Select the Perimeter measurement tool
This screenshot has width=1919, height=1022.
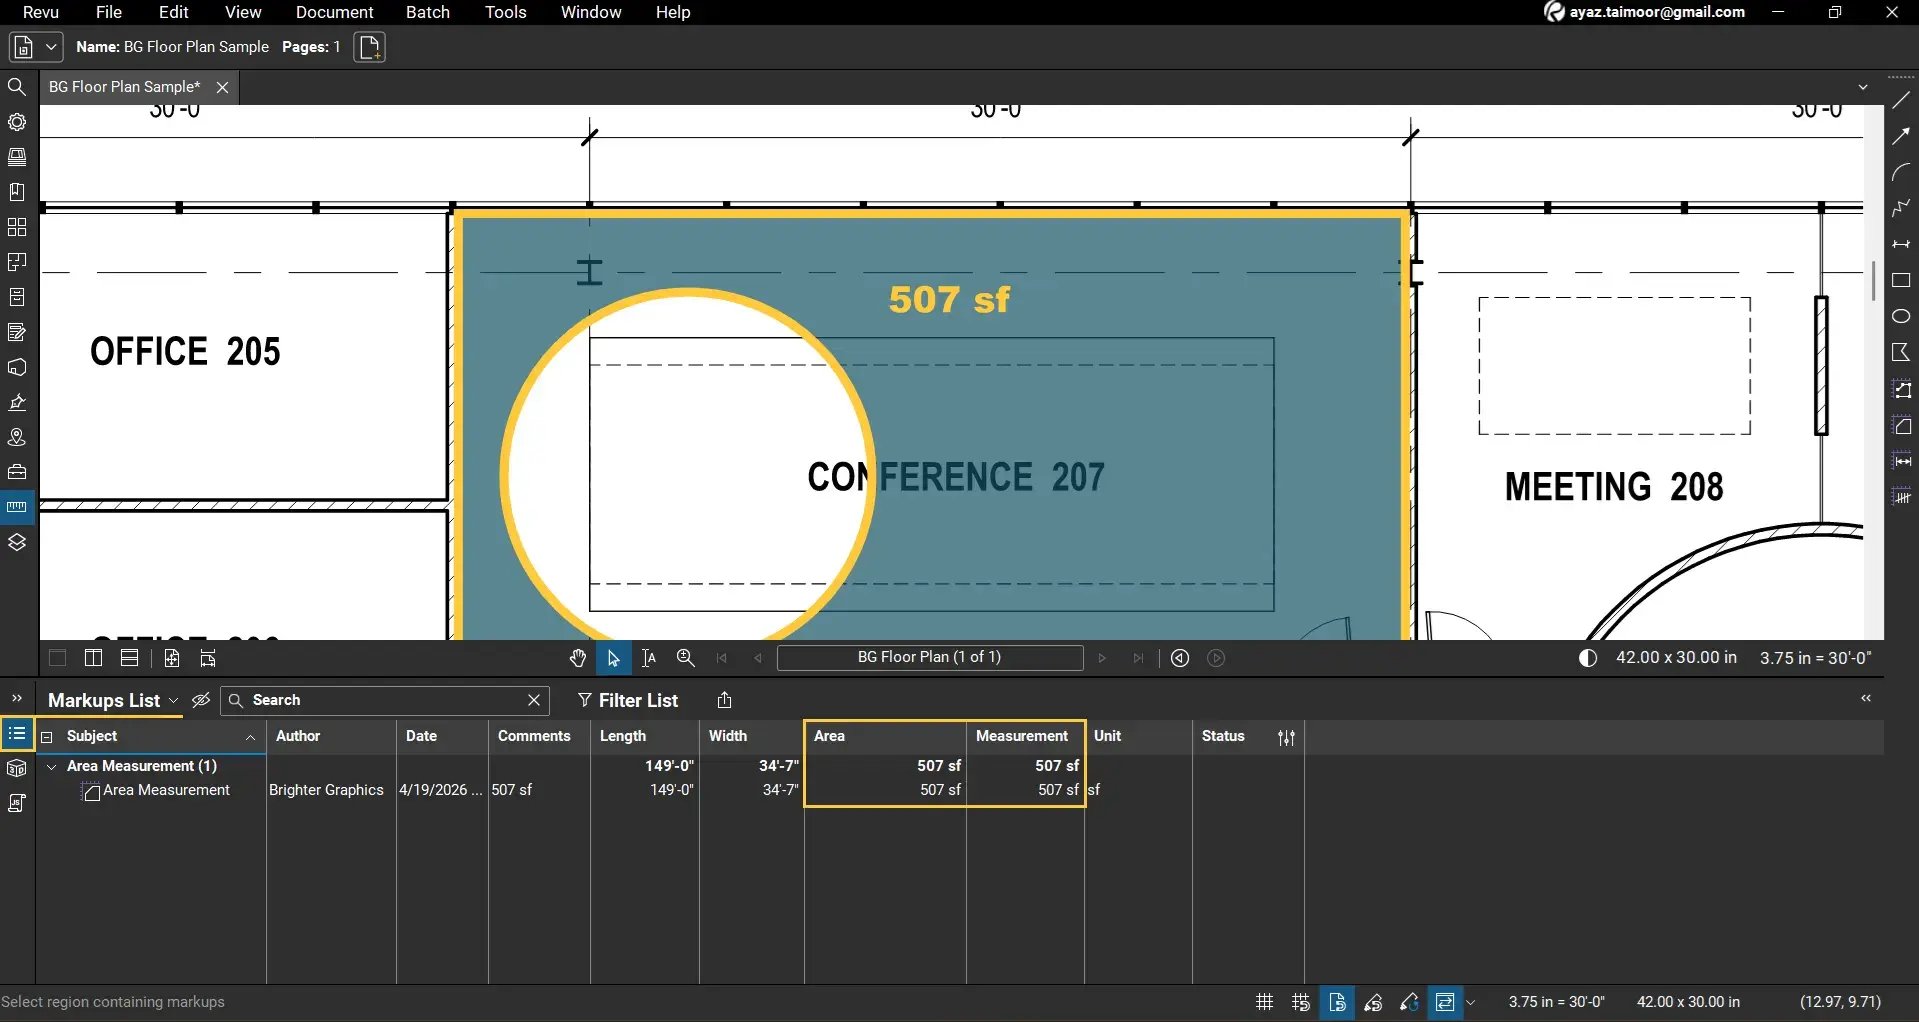[x=1901, y=389]
